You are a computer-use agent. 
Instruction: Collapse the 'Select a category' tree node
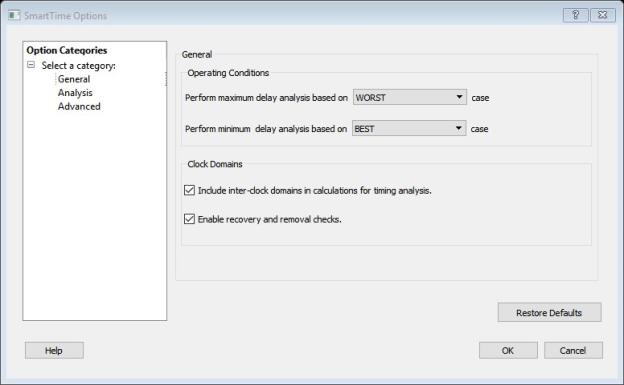pos(31,64)
